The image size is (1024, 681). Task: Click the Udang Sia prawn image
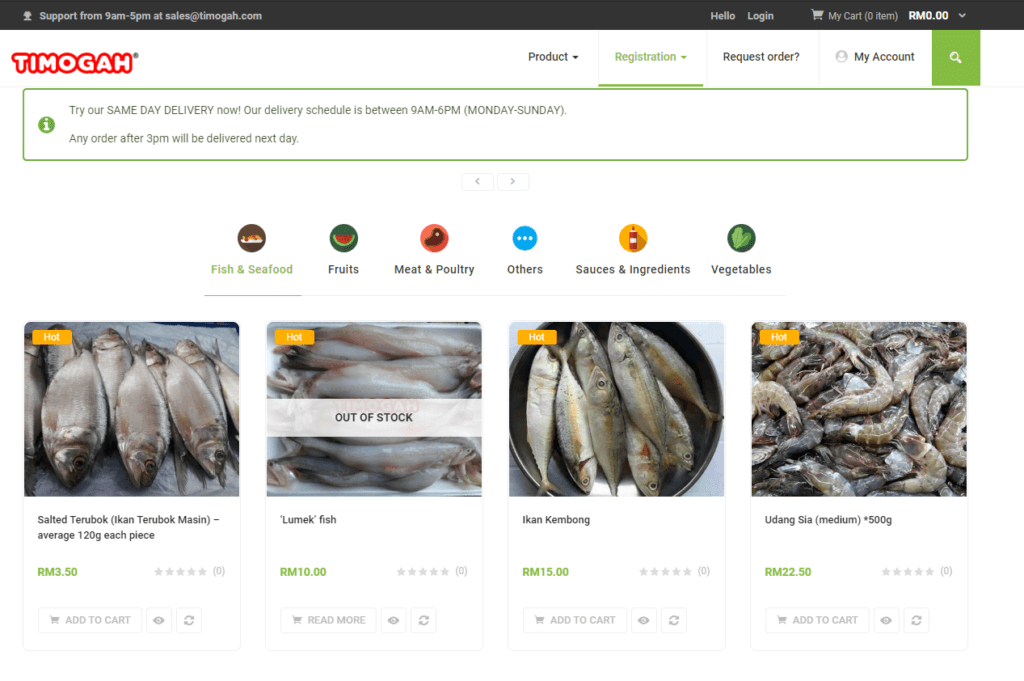859,409
